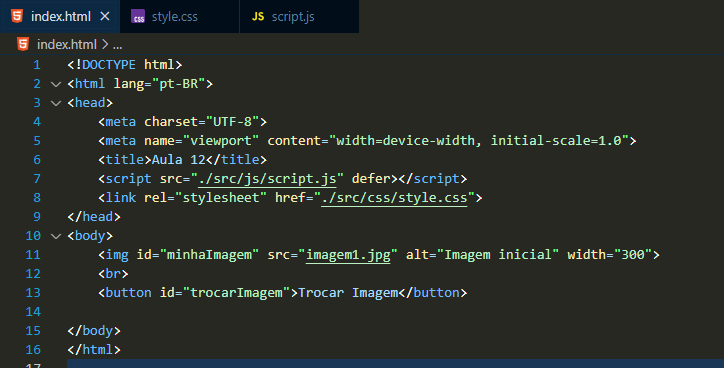Open the breadcrumb ellipsis segment

tap(117, 45)
